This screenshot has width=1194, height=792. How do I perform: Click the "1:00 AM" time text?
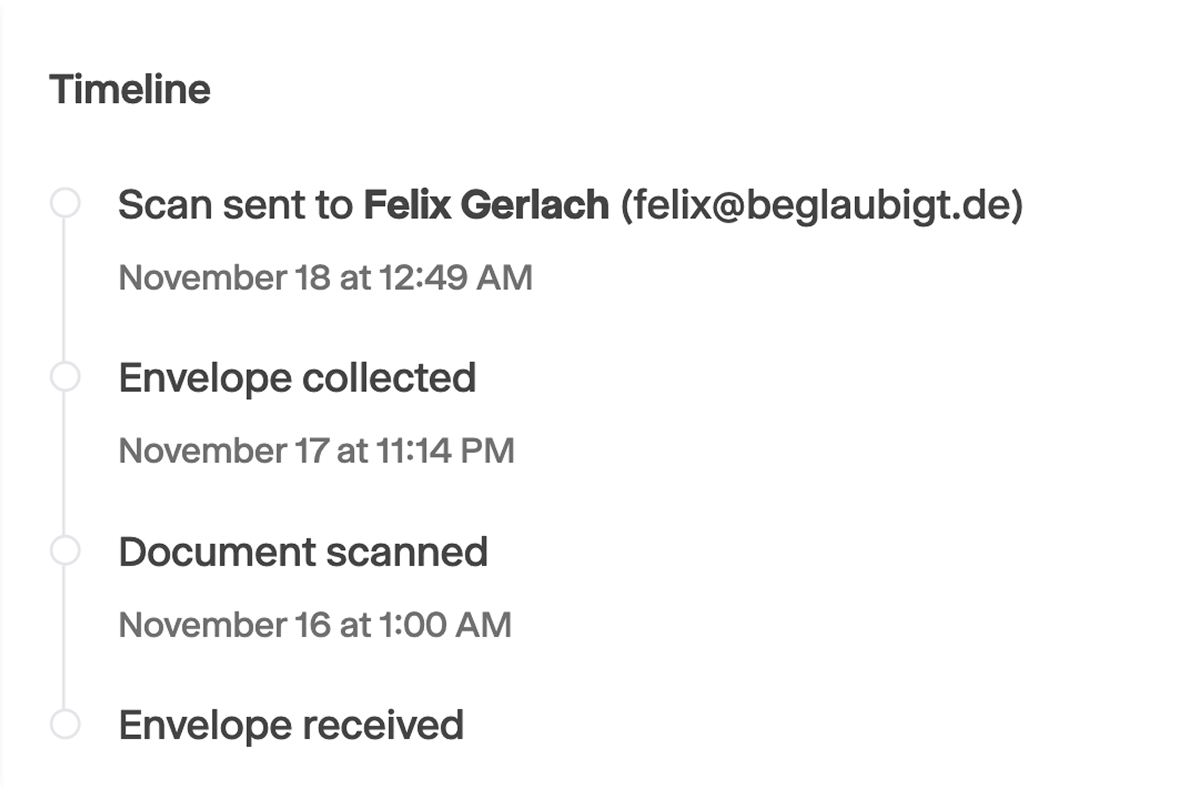444,625
